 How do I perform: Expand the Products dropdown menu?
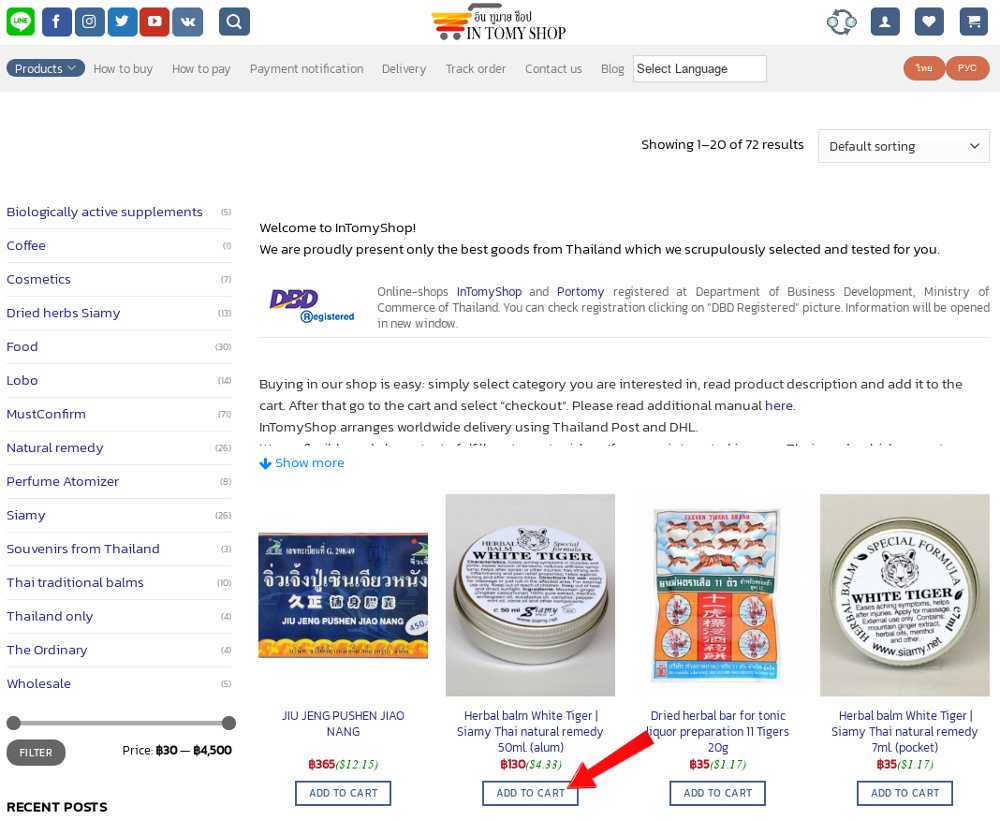click(45, 68)
